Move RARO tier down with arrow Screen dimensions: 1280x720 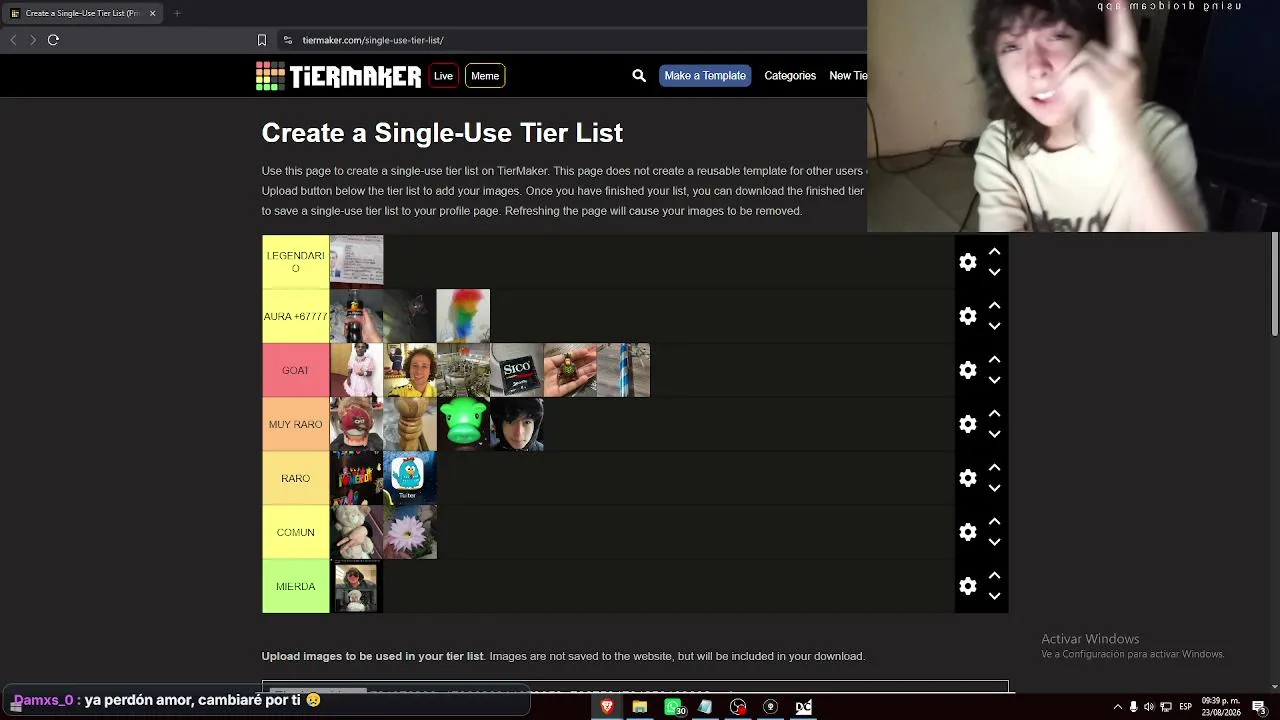(x=994, y=488)
